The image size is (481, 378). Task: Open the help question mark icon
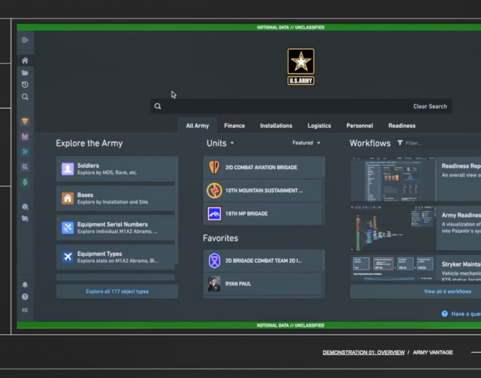tap(25, 297)
